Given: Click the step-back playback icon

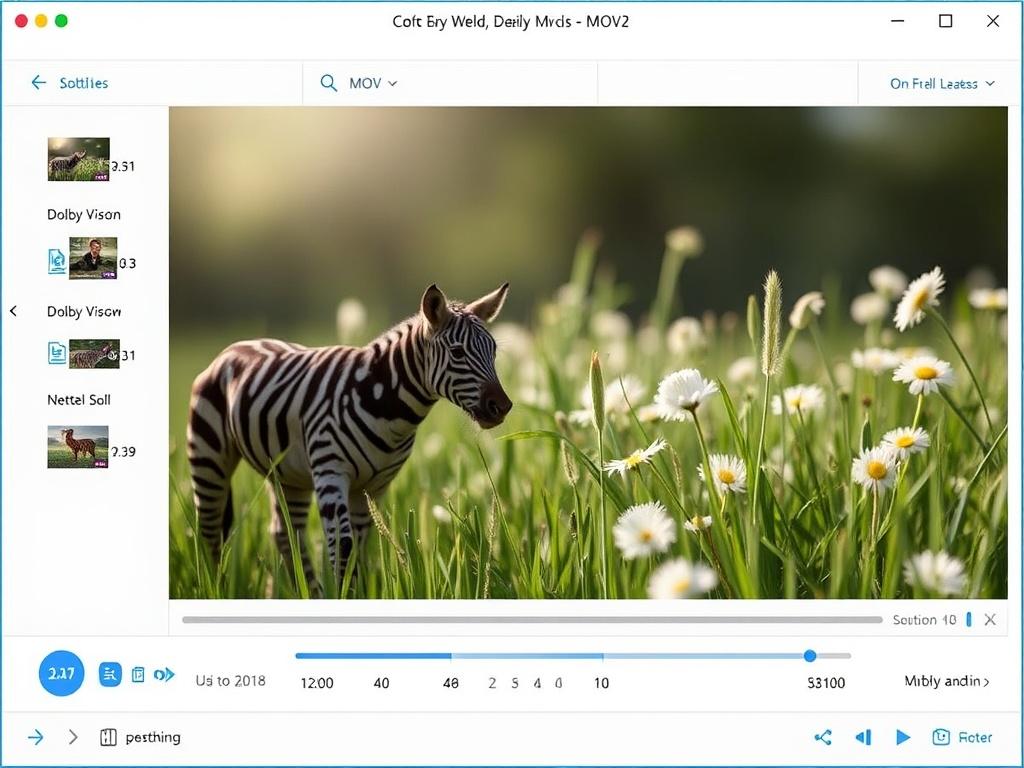Looking at the screenshot, I should 863,737.
